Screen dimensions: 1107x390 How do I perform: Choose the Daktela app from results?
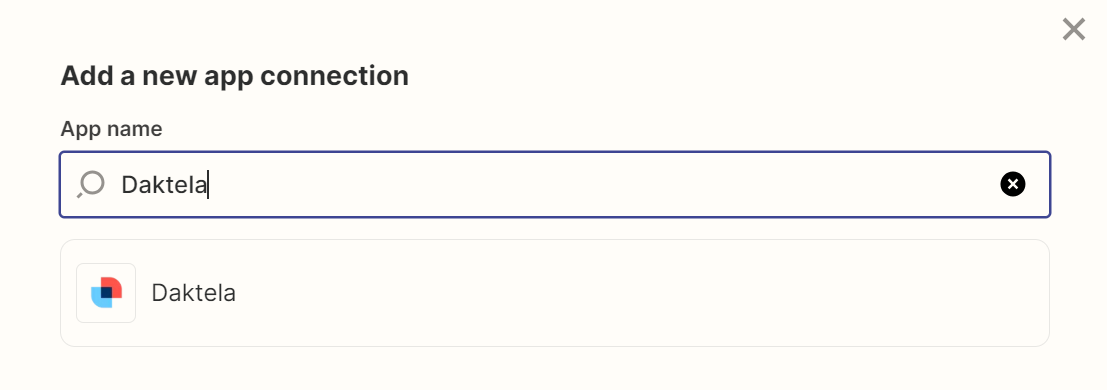[555, 292]
